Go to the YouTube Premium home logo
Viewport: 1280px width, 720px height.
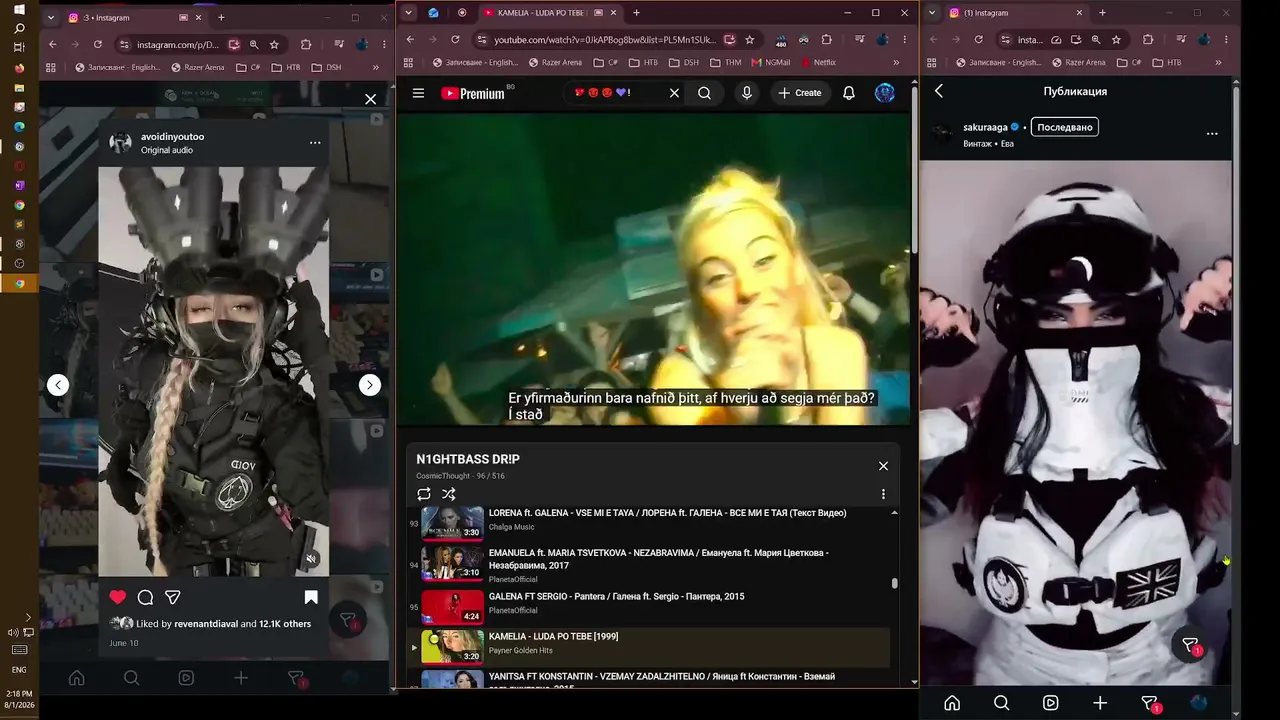pyautogui.click(x=473, y=93)
